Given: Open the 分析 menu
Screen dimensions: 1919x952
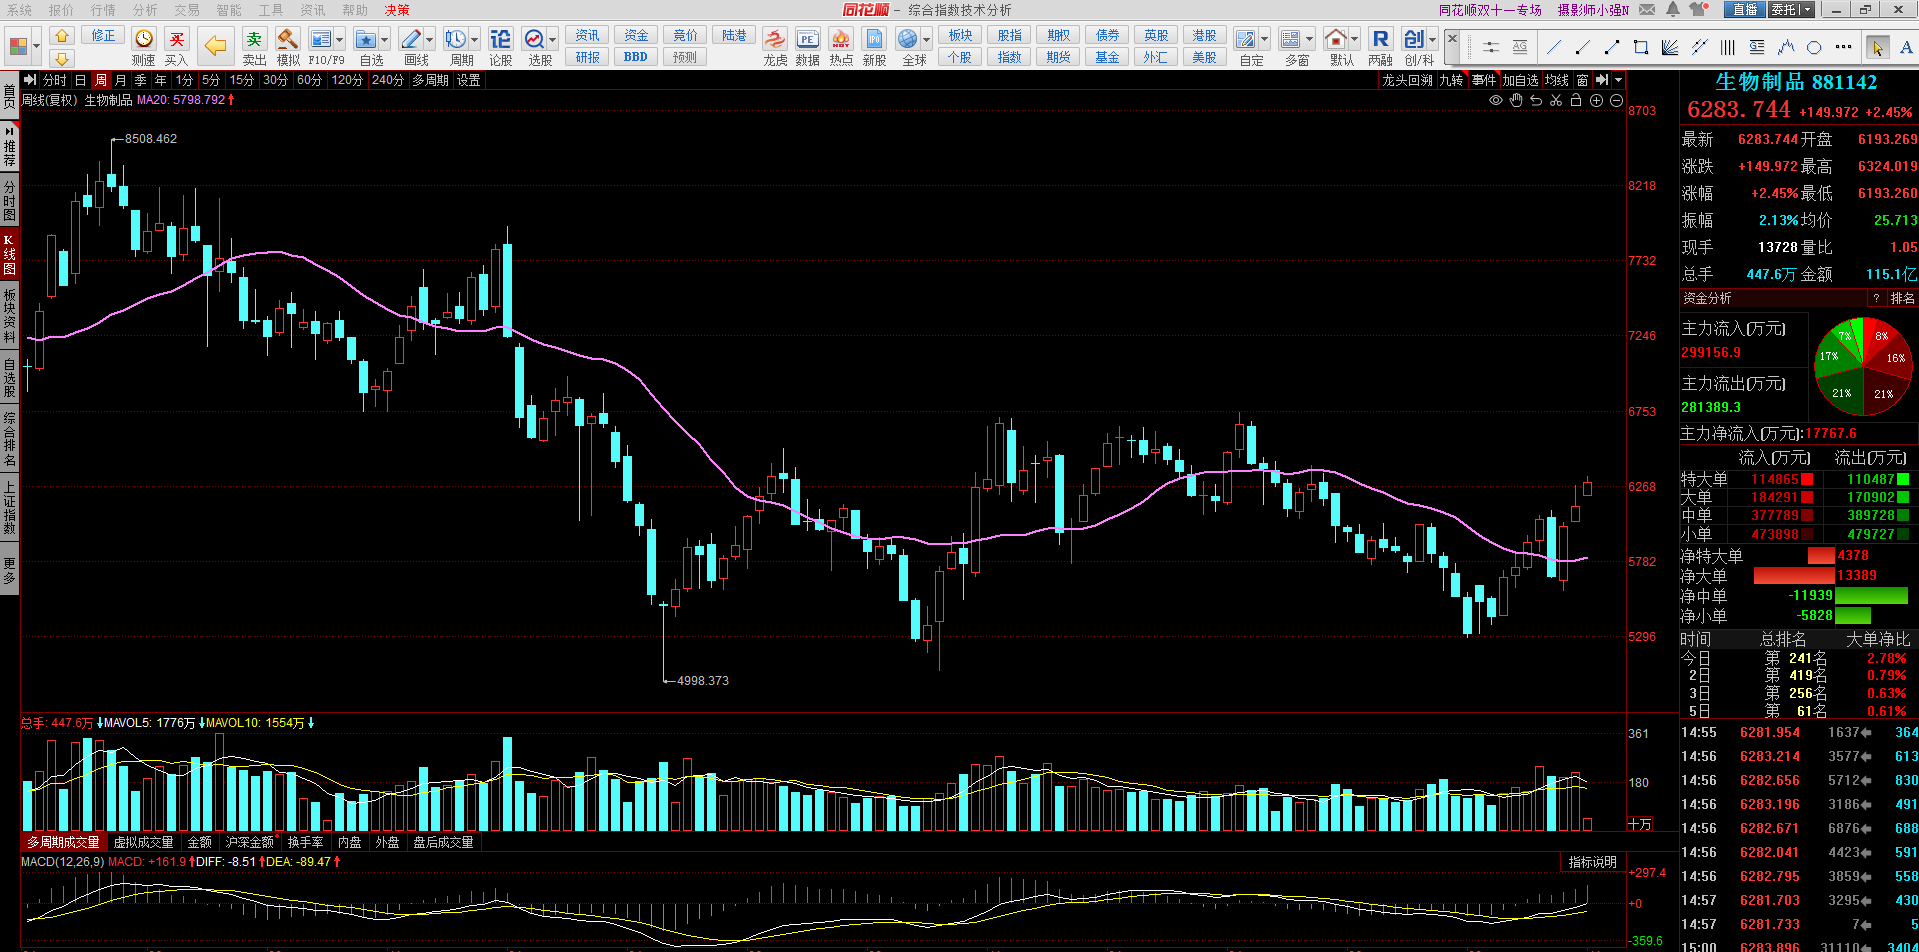Looking at the screenshot, I should (x=145, y=10).
